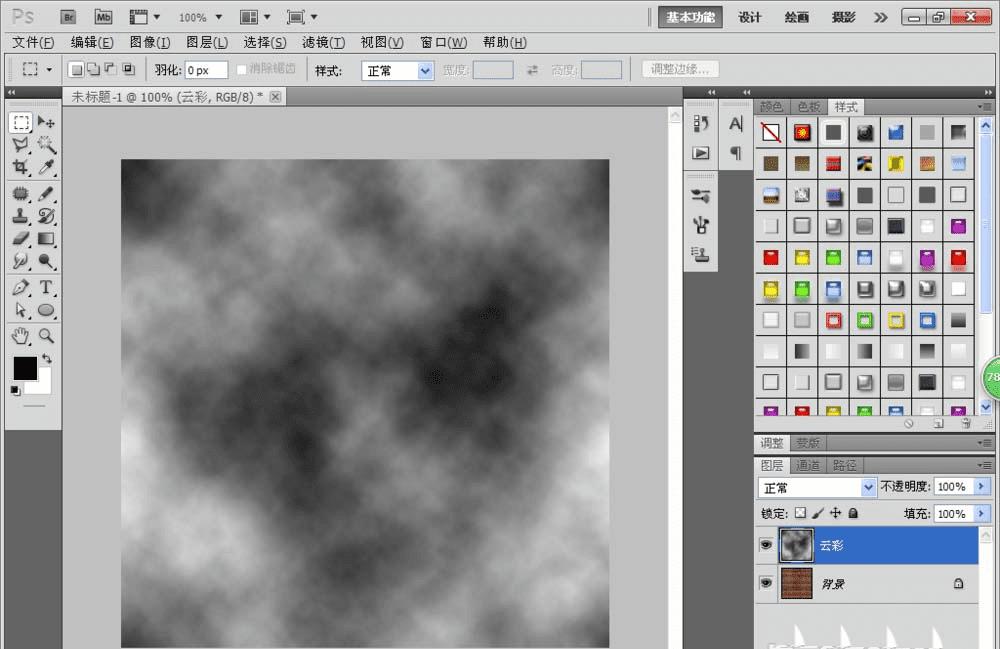
Task: Select the Move tool
Action: [46, 122]
